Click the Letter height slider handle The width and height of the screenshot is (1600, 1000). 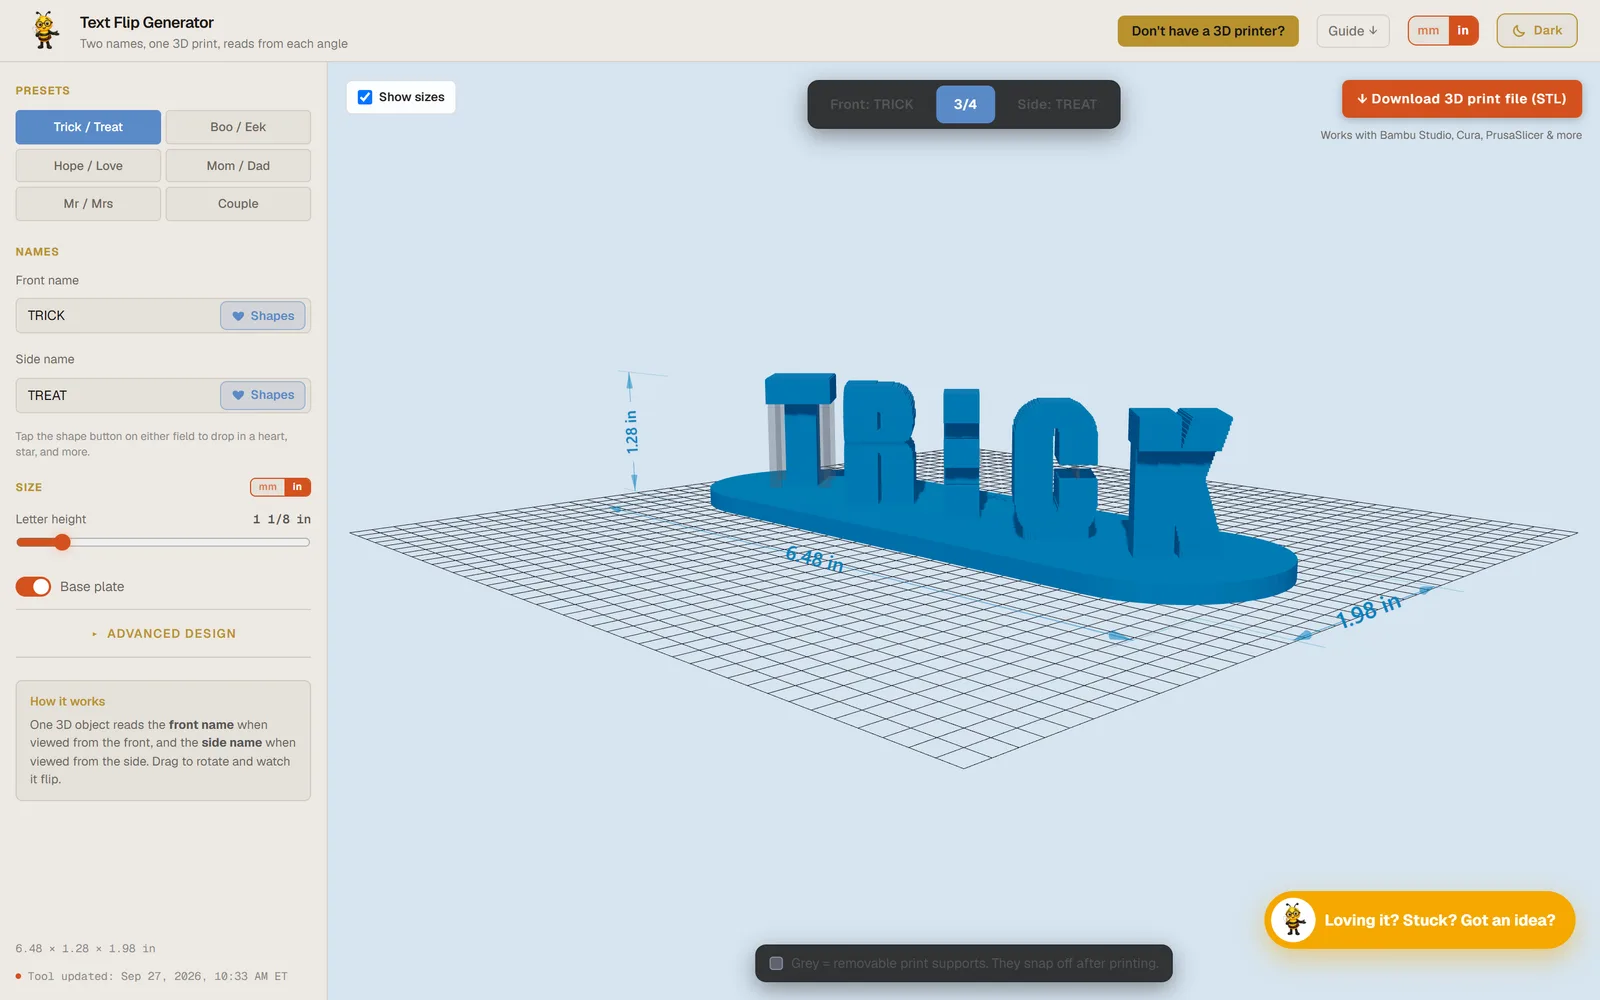tap(62, 542)
